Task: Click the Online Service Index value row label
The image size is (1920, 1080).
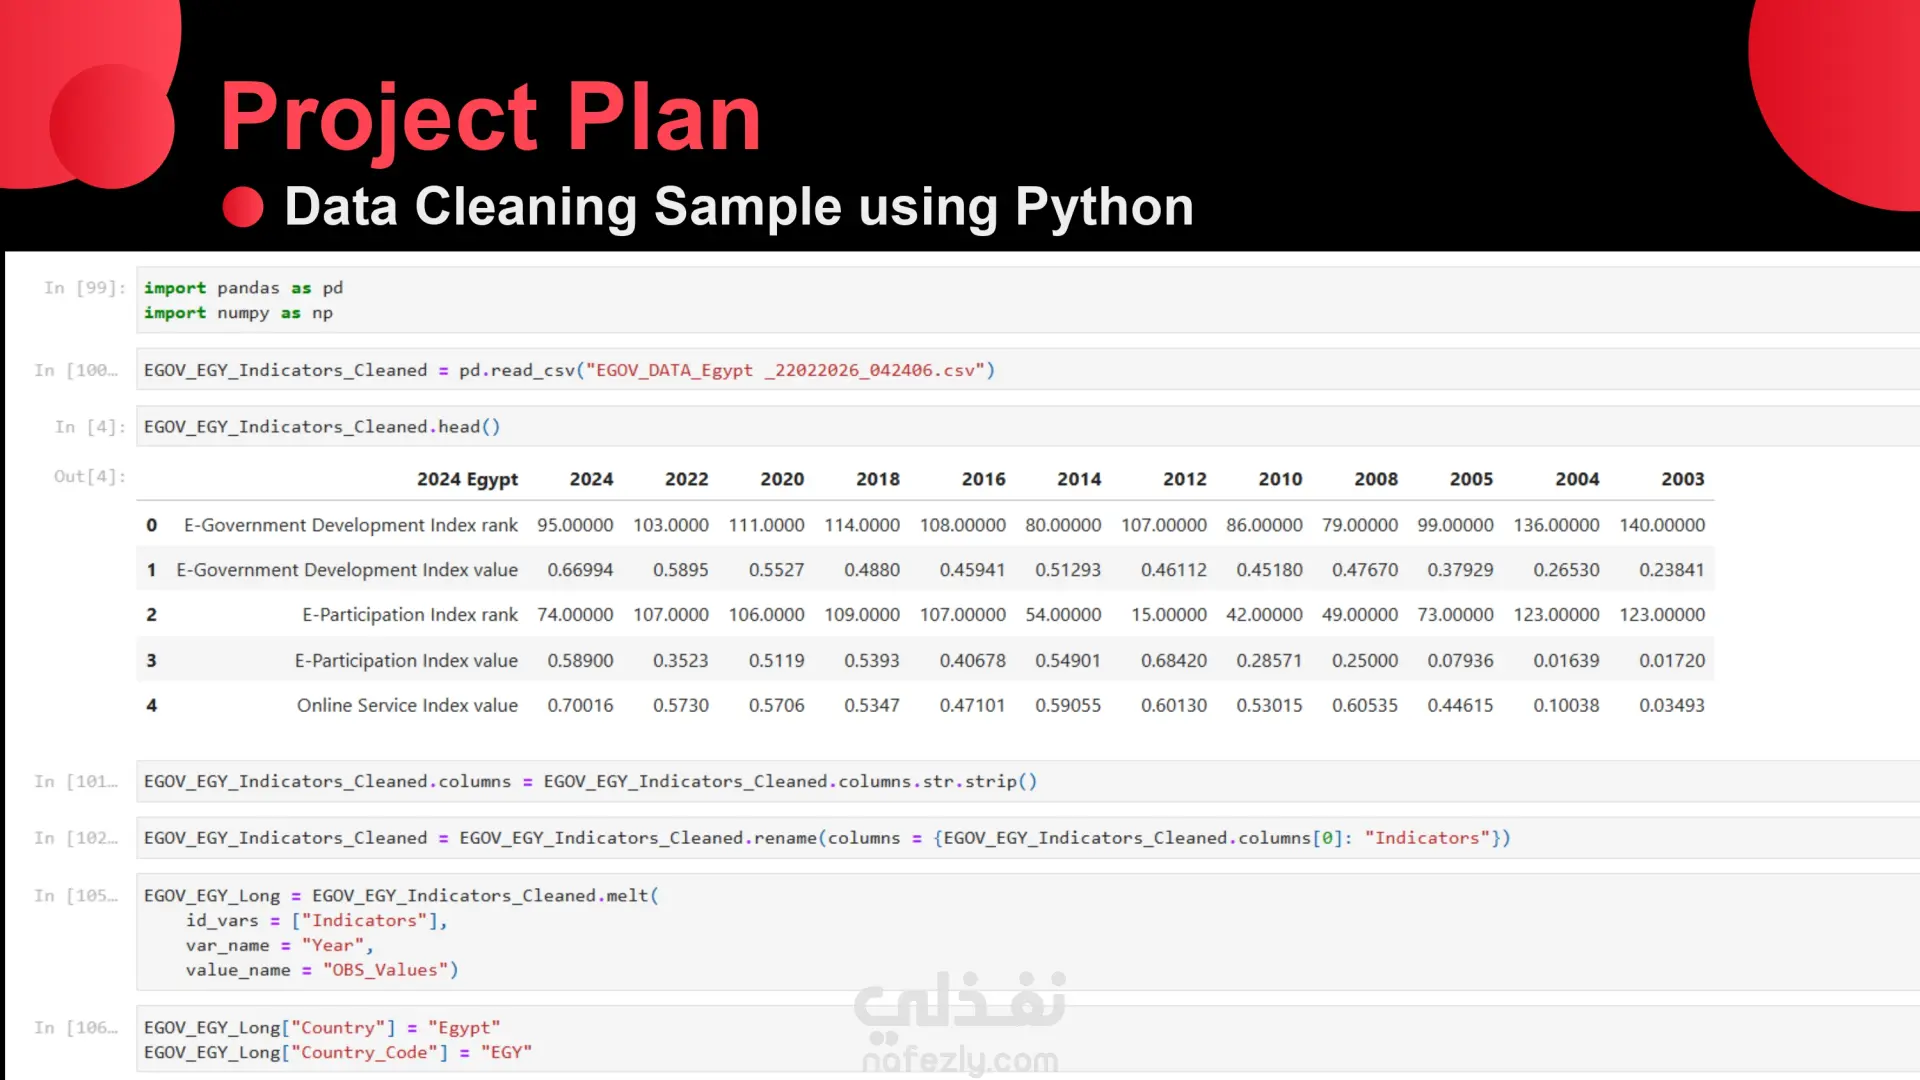Action: pyautogui.click(x=407, y=705)
